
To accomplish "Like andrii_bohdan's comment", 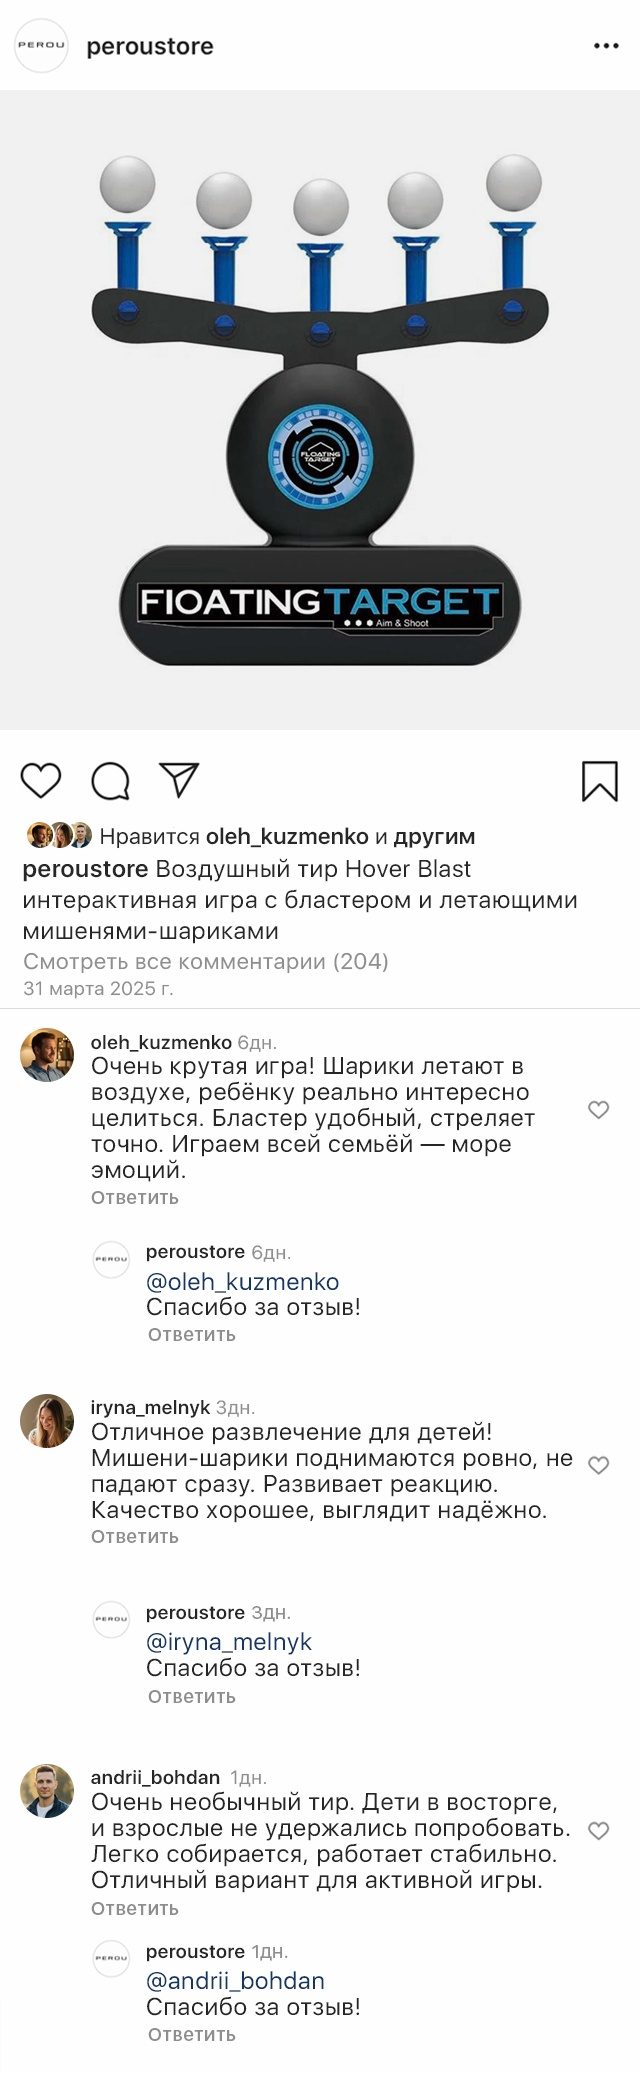I will point(598,1831).
